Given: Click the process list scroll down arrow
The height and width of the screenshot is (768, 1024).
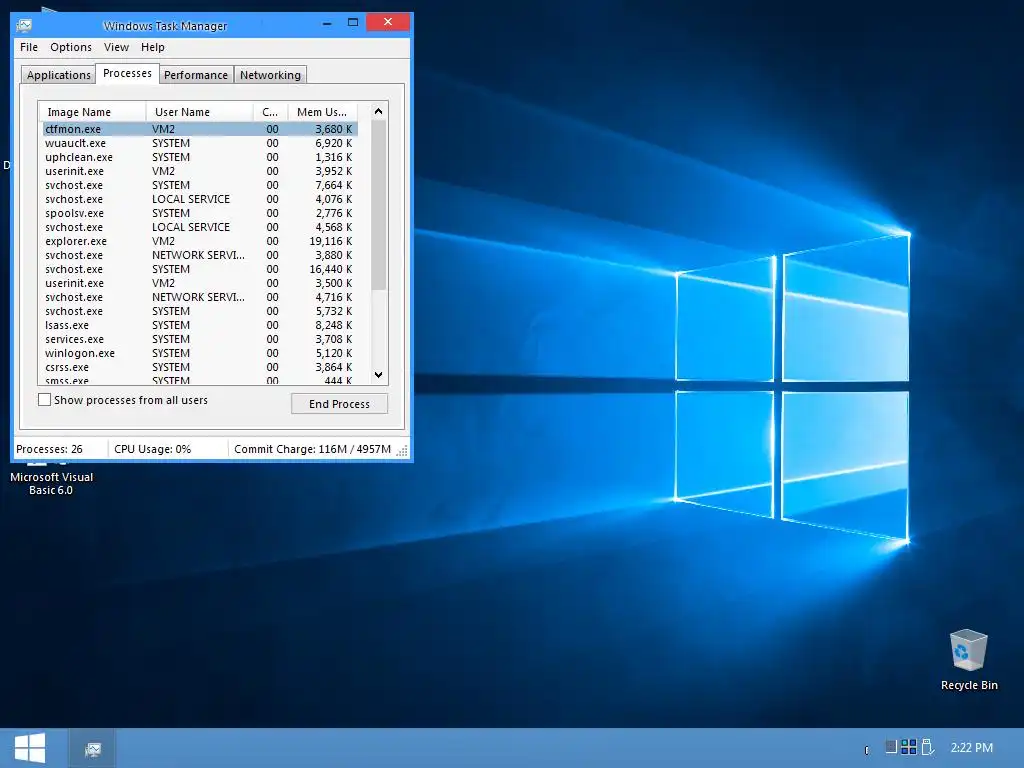Looking at the screenshot, I should pos(378,375).
